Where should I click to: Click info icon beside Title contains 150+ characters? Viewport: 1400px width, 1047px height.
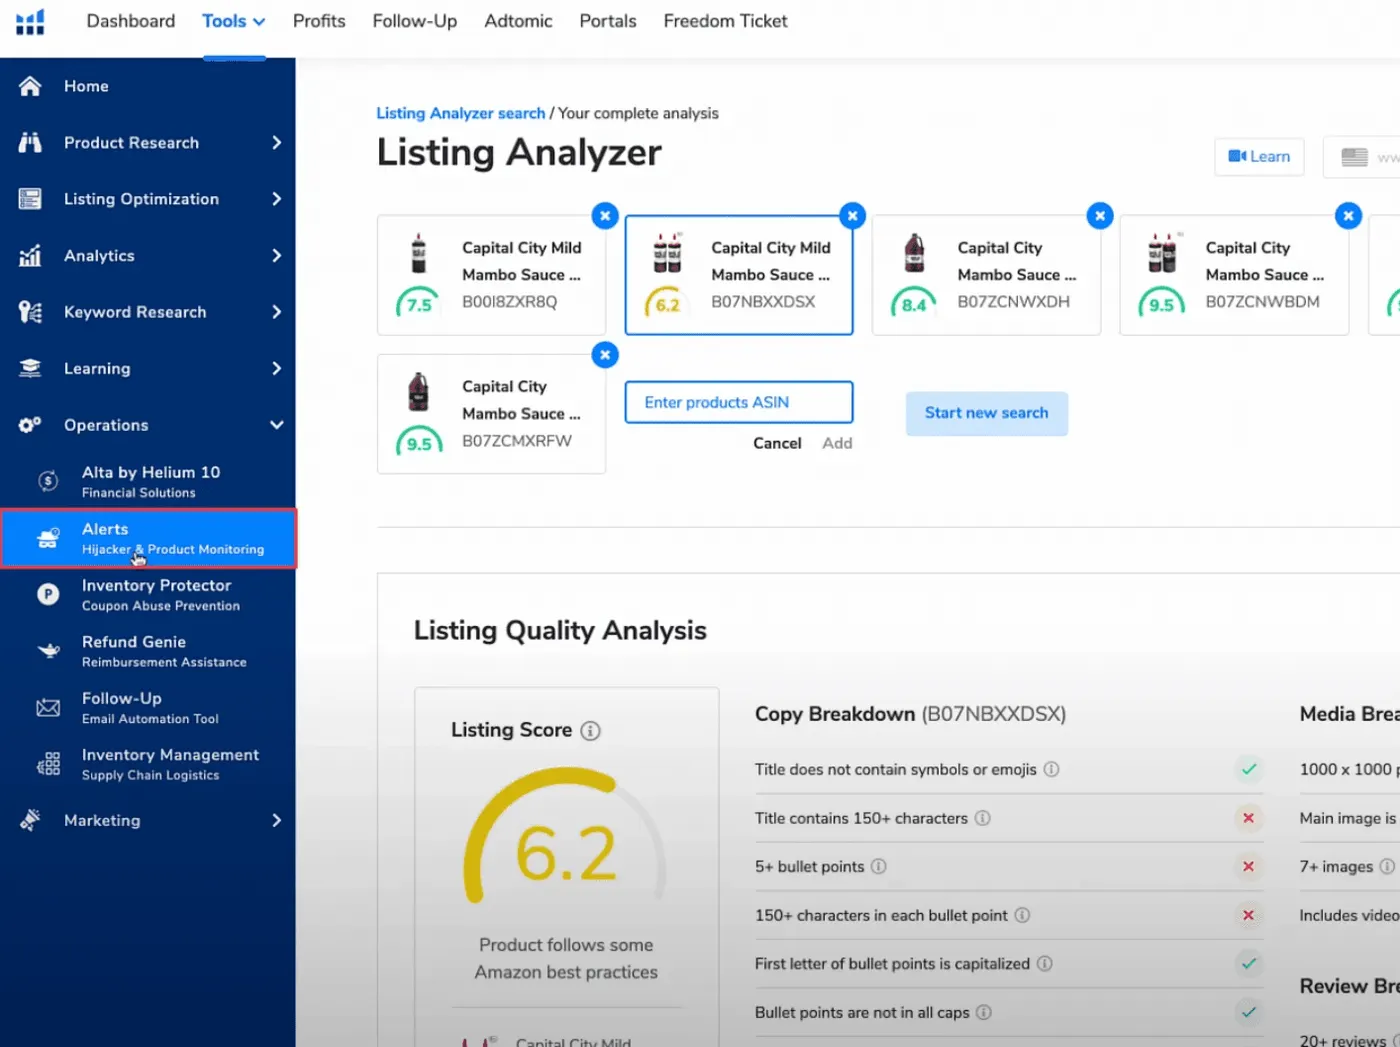[983, 818]
